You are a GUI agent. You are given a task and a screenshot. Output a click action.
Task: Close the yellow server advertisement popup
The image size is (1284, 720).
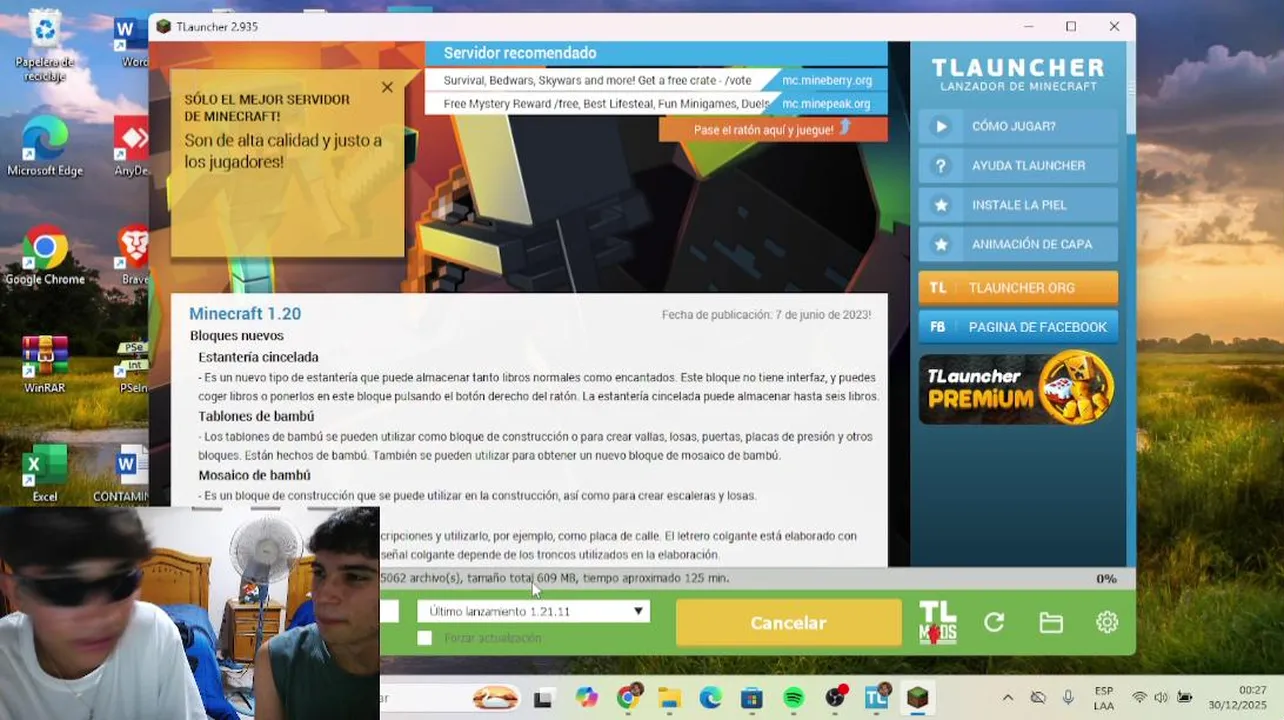[387, 87]
